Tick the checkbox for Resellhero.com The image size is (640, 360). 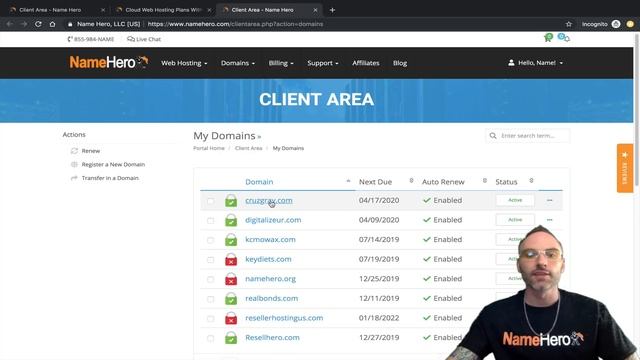pyautogui.click(x=211, y=338)
